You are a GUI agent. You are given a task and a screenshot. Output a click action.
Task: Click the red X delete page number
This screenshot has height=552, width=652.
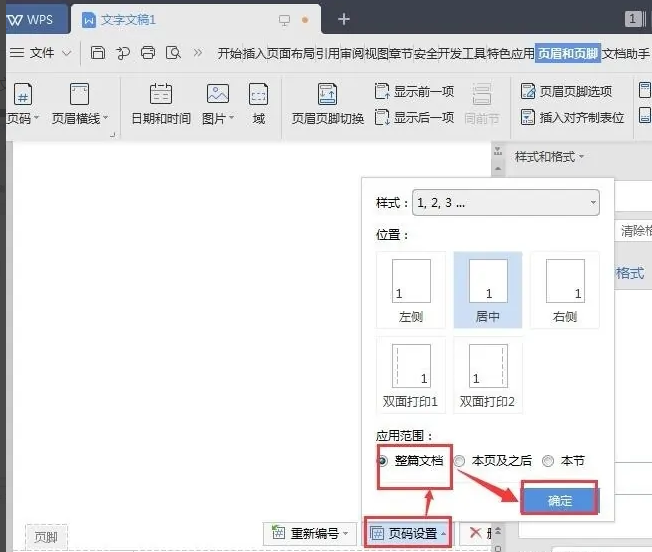(x=475, y=533)
